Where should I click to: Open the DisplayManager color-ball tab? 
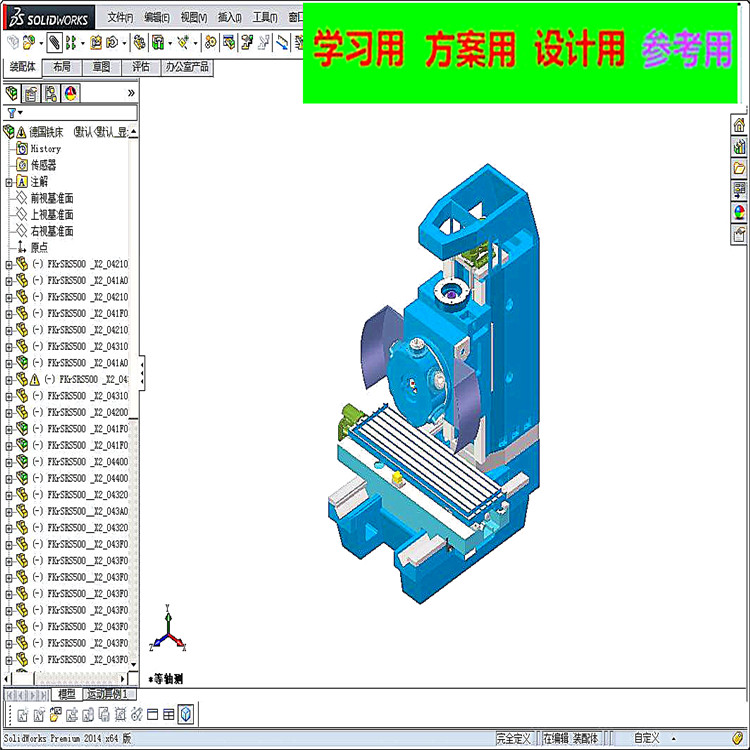point(71,93)
